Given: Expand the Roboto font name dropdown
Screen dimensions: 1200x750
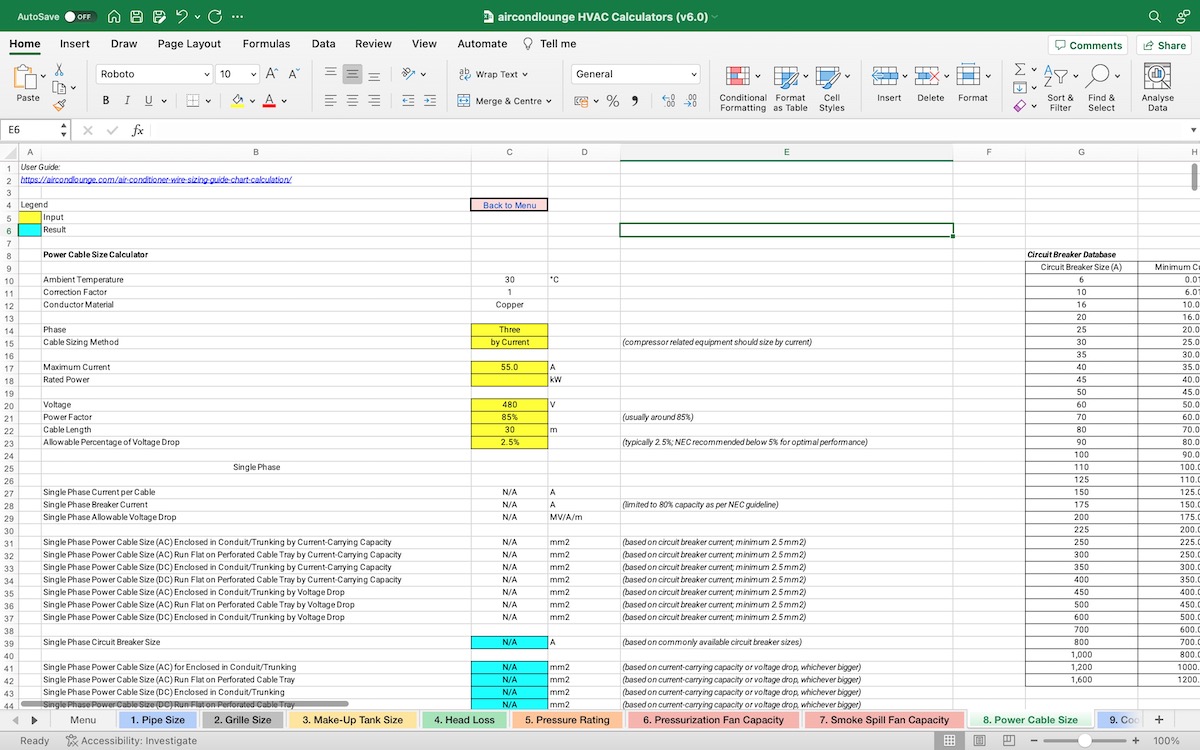Looking at the screenshot, I should (207, 74).
